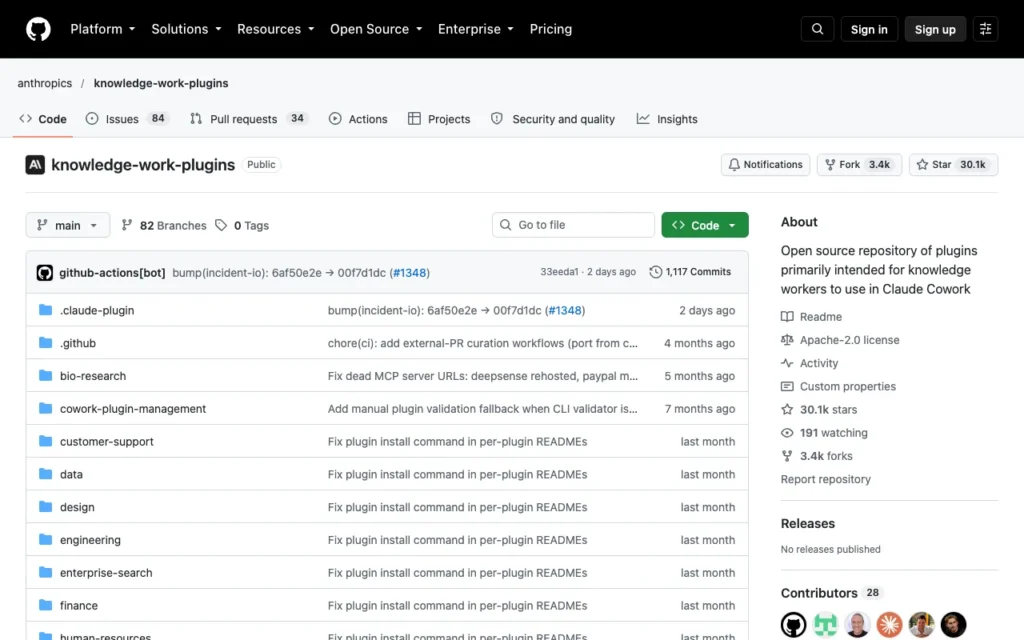1024x640 pixels.
Task: Open Security and quality tab
Action: [552, 119]
